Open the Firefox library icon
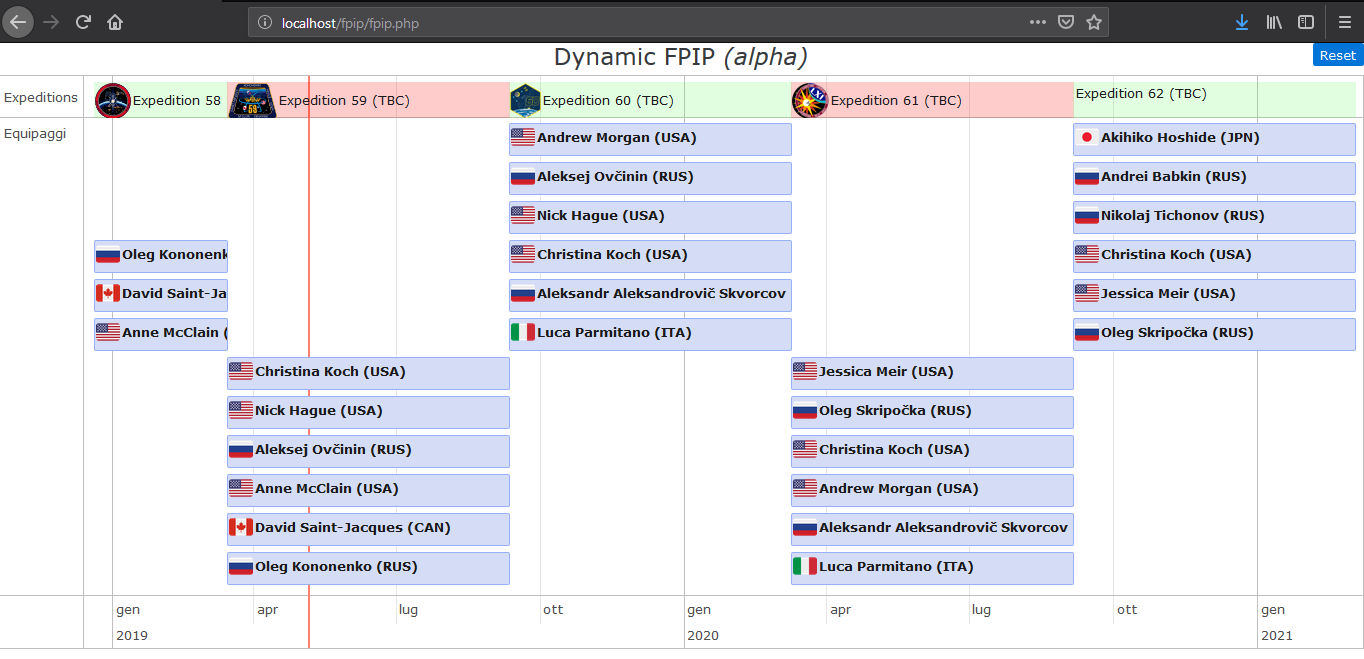Image resolution: width=1364 pixels, height=659 pixels. 1274,22
